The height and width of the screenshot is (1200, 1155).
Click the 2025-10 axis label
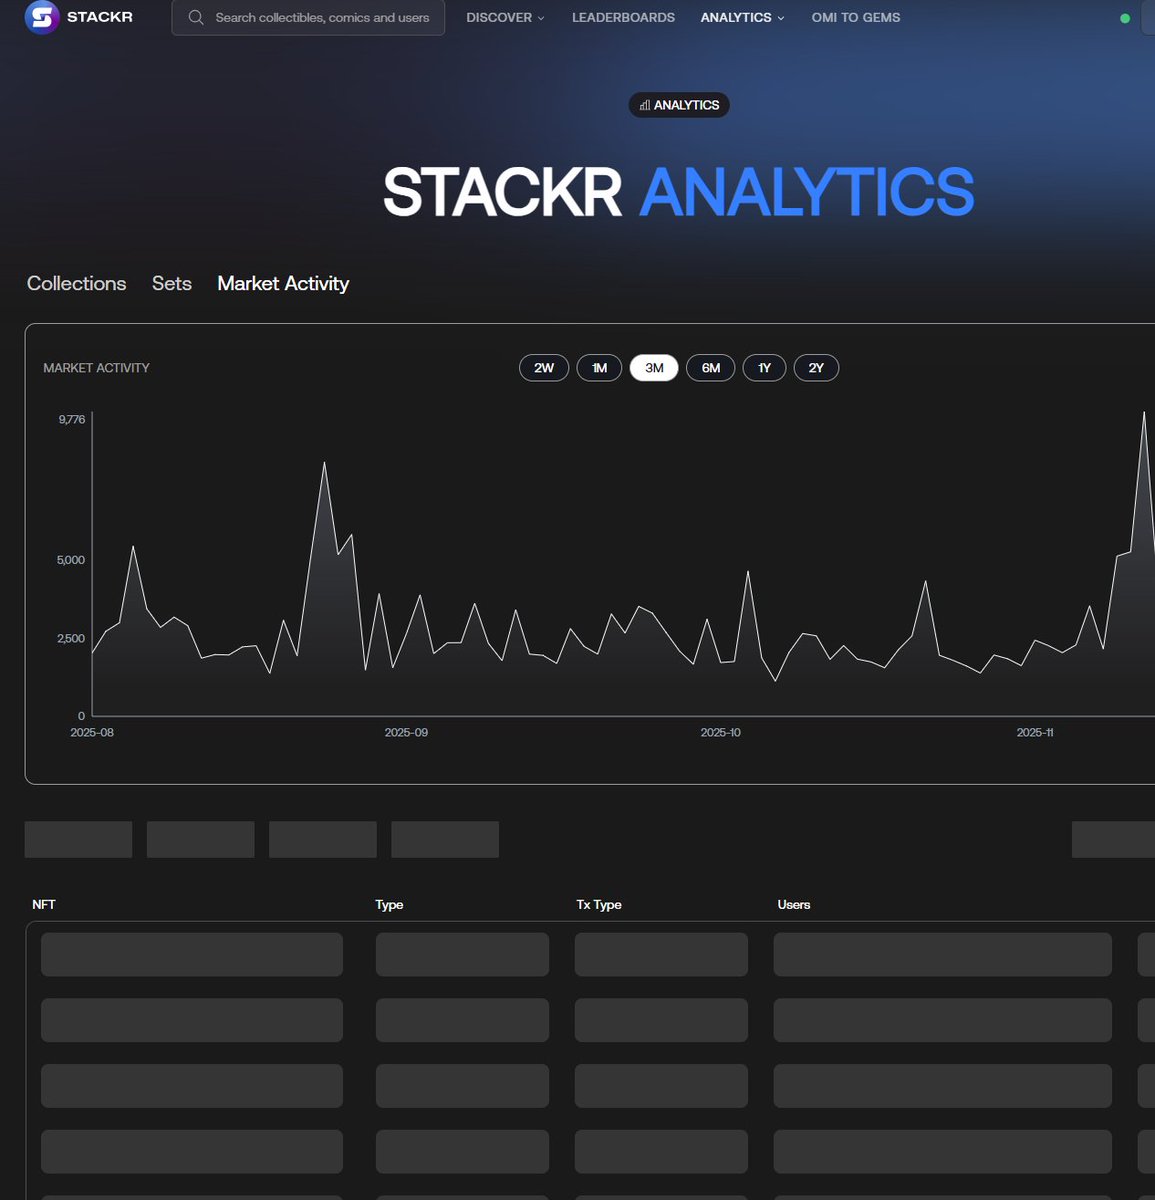pos(720,732)
